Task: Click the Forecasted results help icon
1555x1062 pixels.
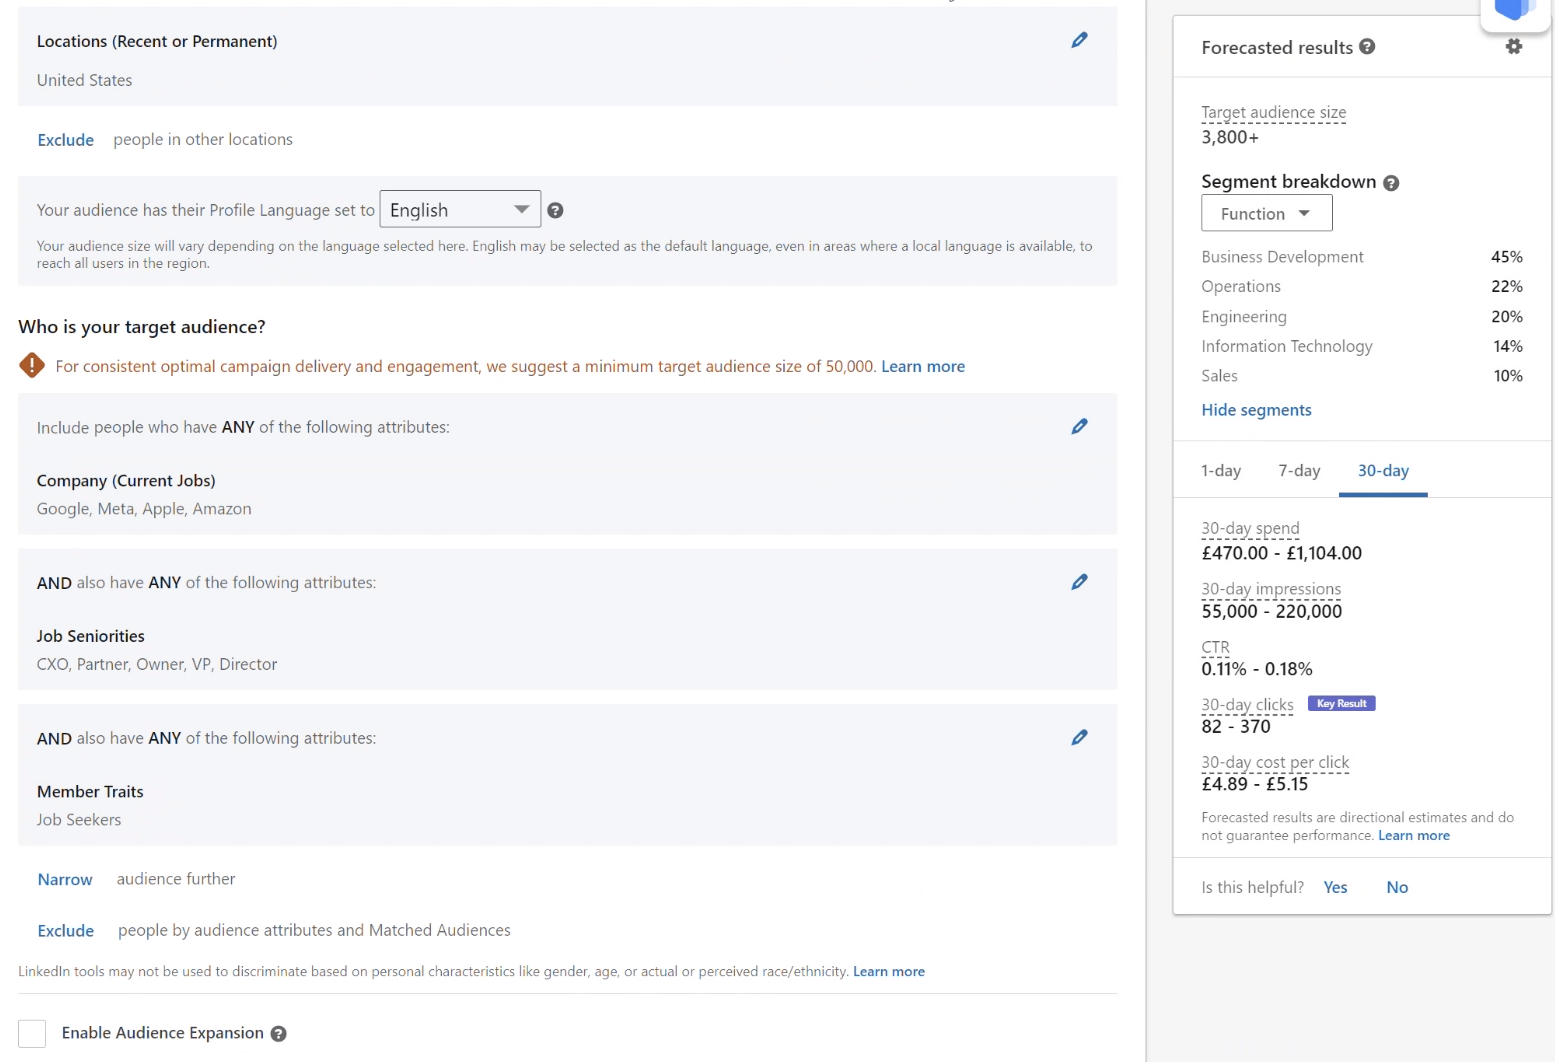Action: pyautogui.click(x=1368, y=47)
